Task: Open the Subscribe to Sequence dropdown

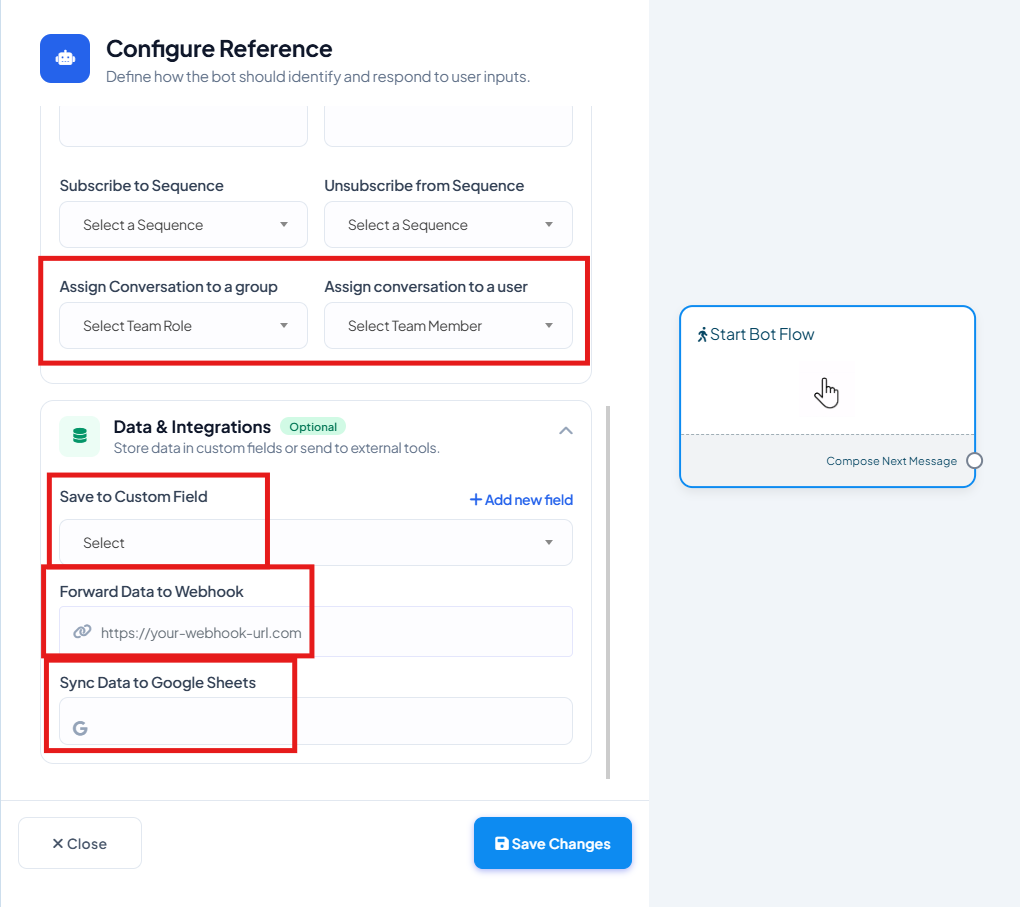Action: [x=183, y=224]
